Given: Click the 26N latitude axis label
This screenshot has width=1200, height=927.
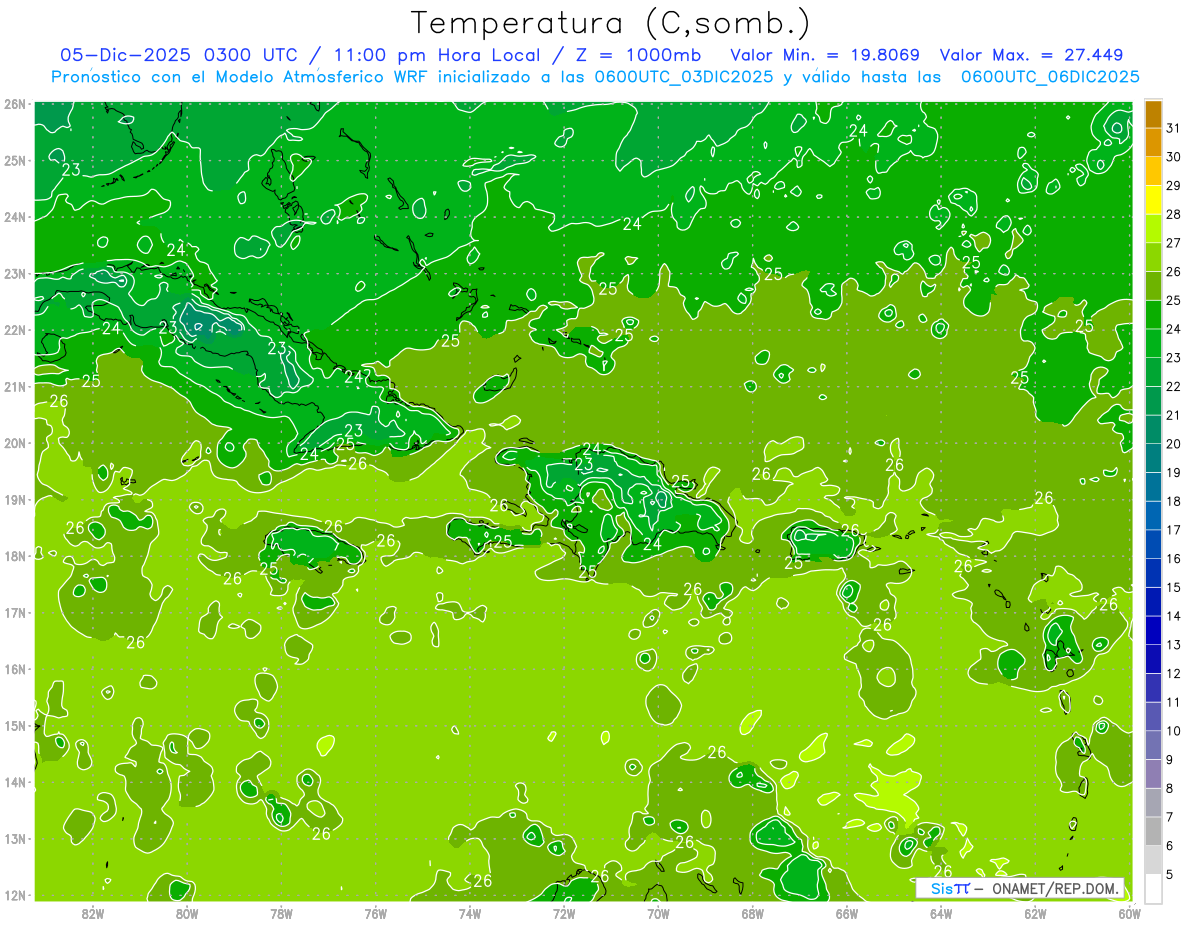Looking at the screenshot, I should pos(14,104).
